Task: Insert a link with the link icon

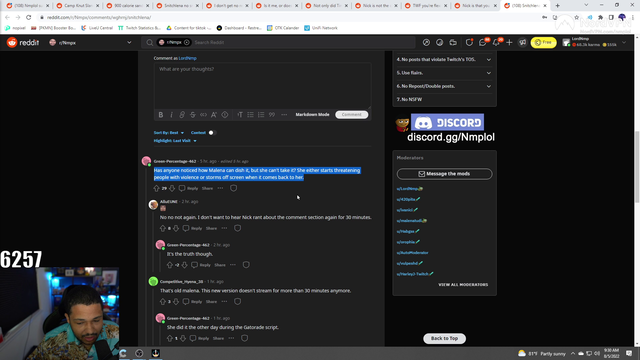Action: click(x=182, y=115)
